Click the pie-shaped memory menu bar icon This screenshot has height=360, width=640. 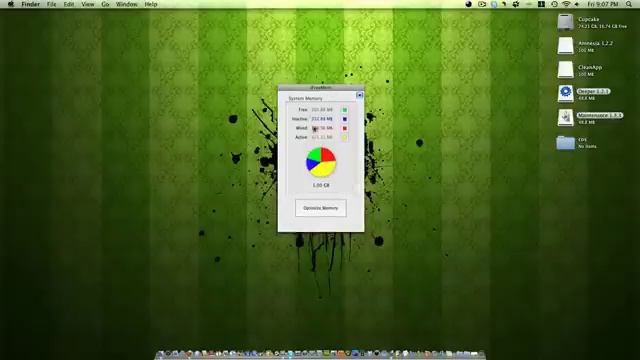(469, 4)
